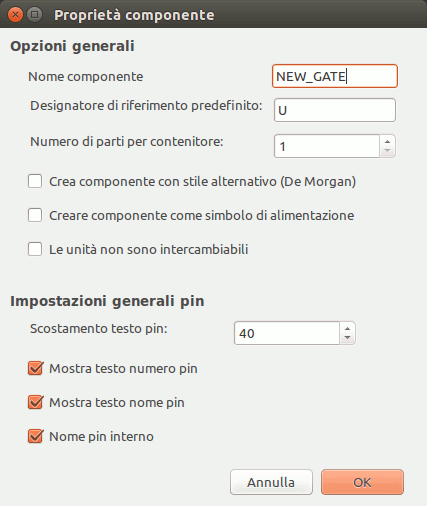This screenshot has width=427, height=506.
Task: Toggle the Nome pin interno checkbox
Action: (x=35, y=436)
